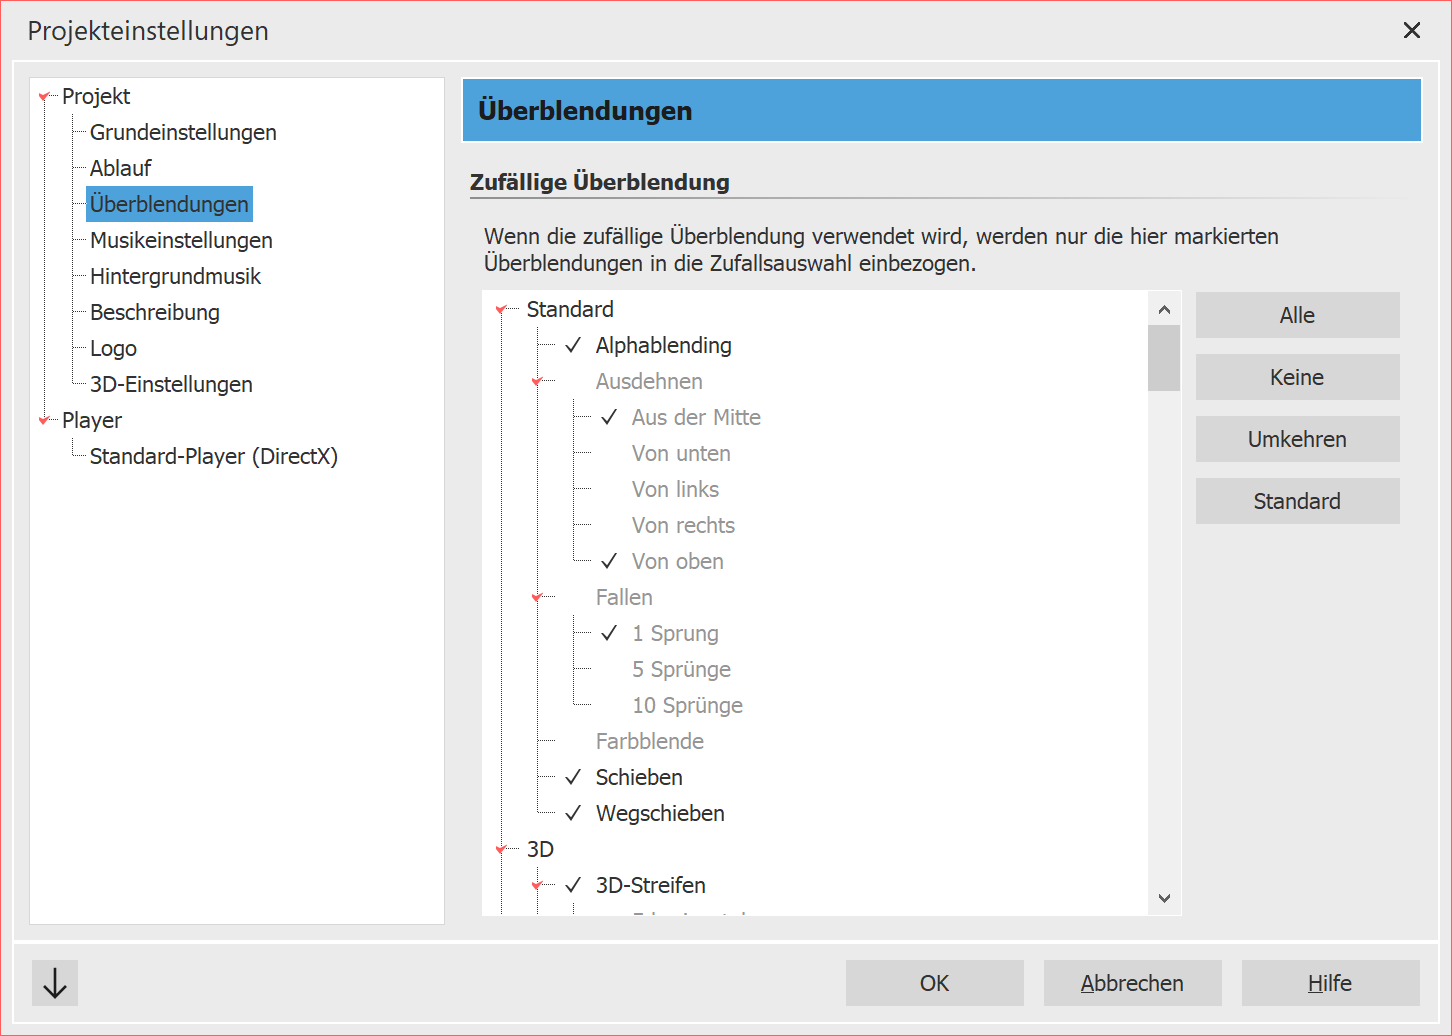Viewport: 1452px width, 1036px height.
Task: Collapse the Fallen subgroup
Action: [537, 598]
